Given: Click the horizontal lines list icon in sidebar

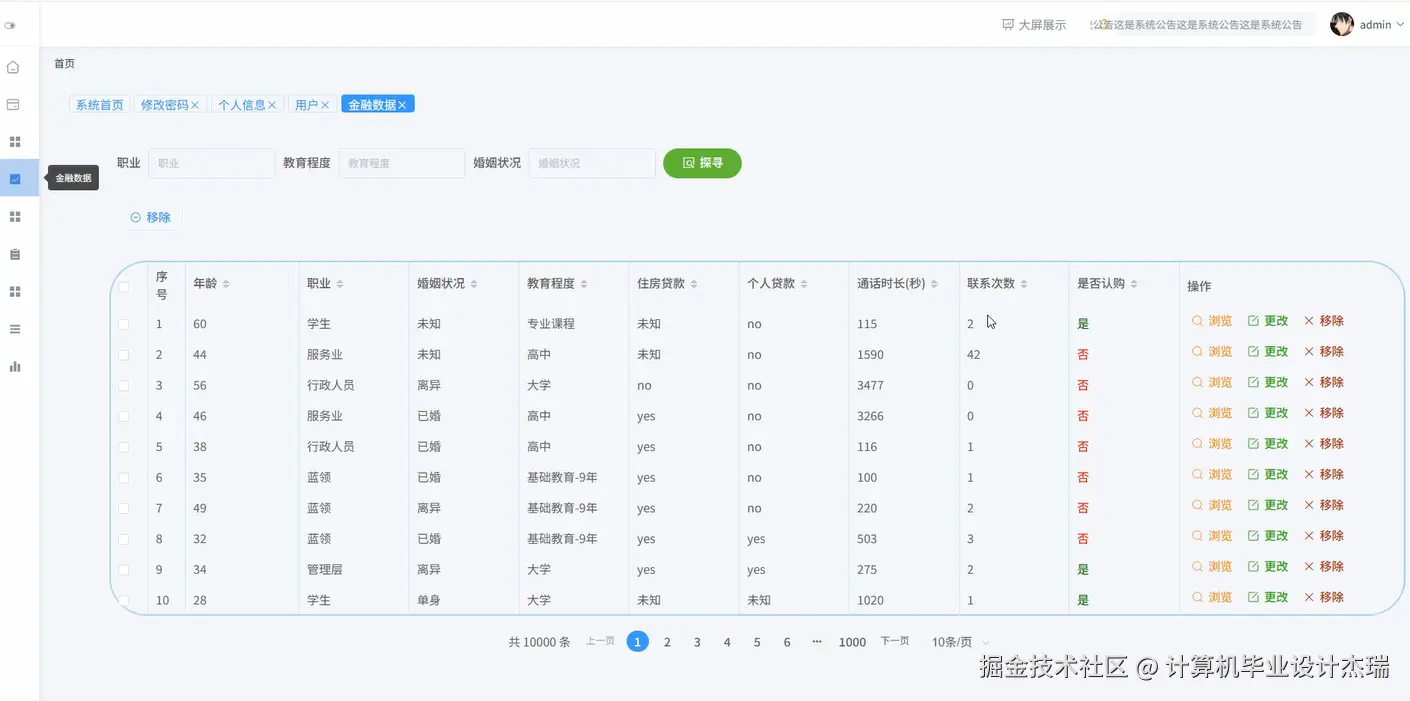Looking at the screenshot, I should pos(15,329).
